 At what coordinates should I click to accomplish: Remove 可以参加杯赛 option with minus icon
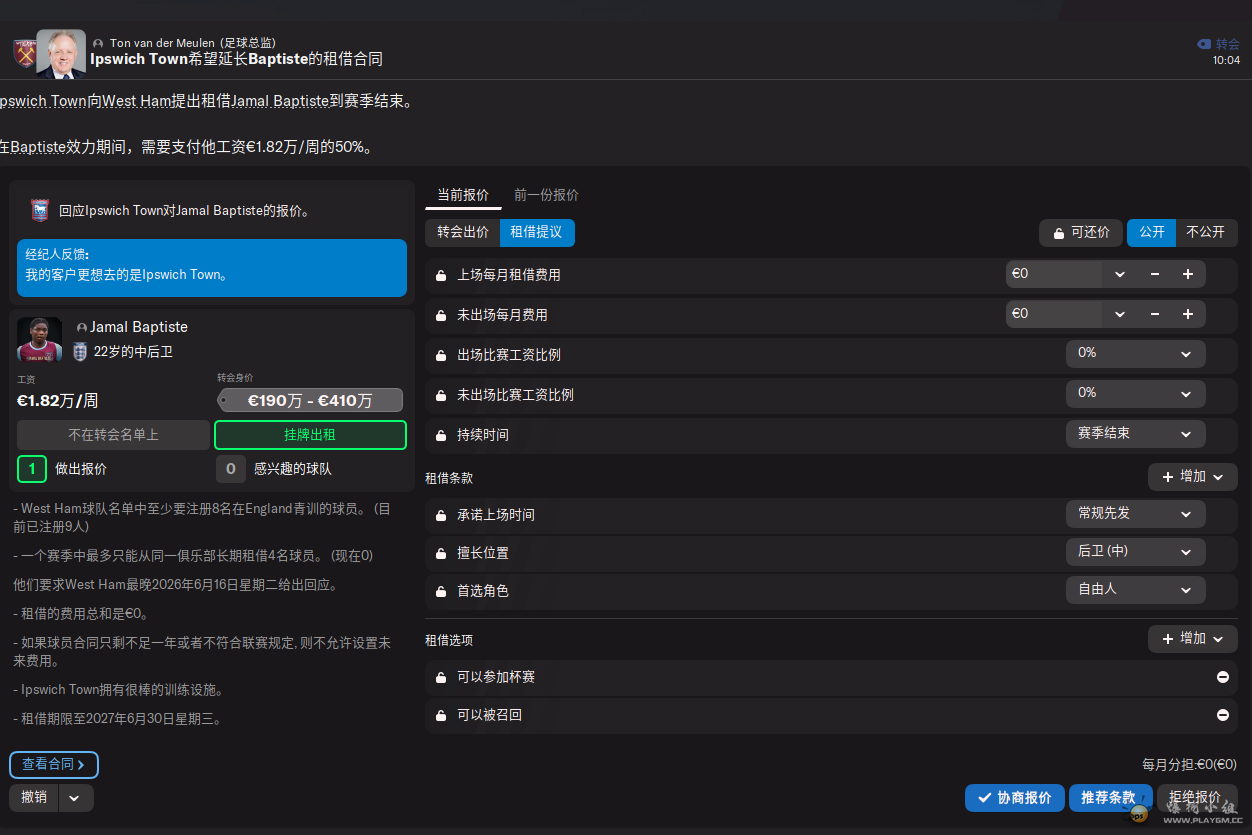tap(1222, 677)
